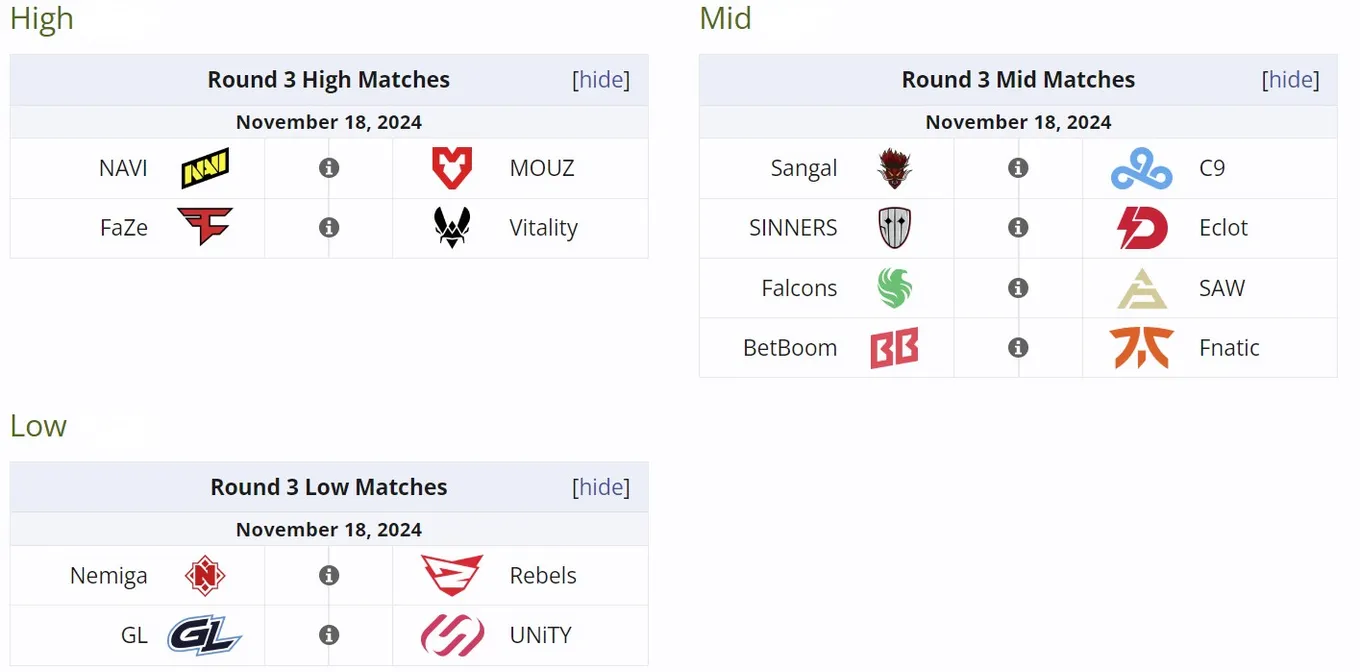Screen dimensions: 1360x672
Task: Click the GL team logo
Action: (205, 635)
